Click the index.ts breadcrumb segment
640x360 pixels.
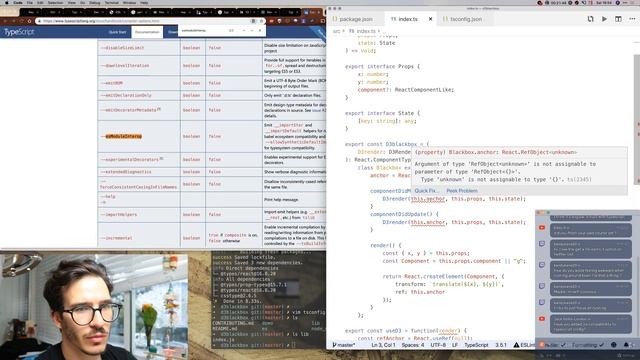point(366,31)
